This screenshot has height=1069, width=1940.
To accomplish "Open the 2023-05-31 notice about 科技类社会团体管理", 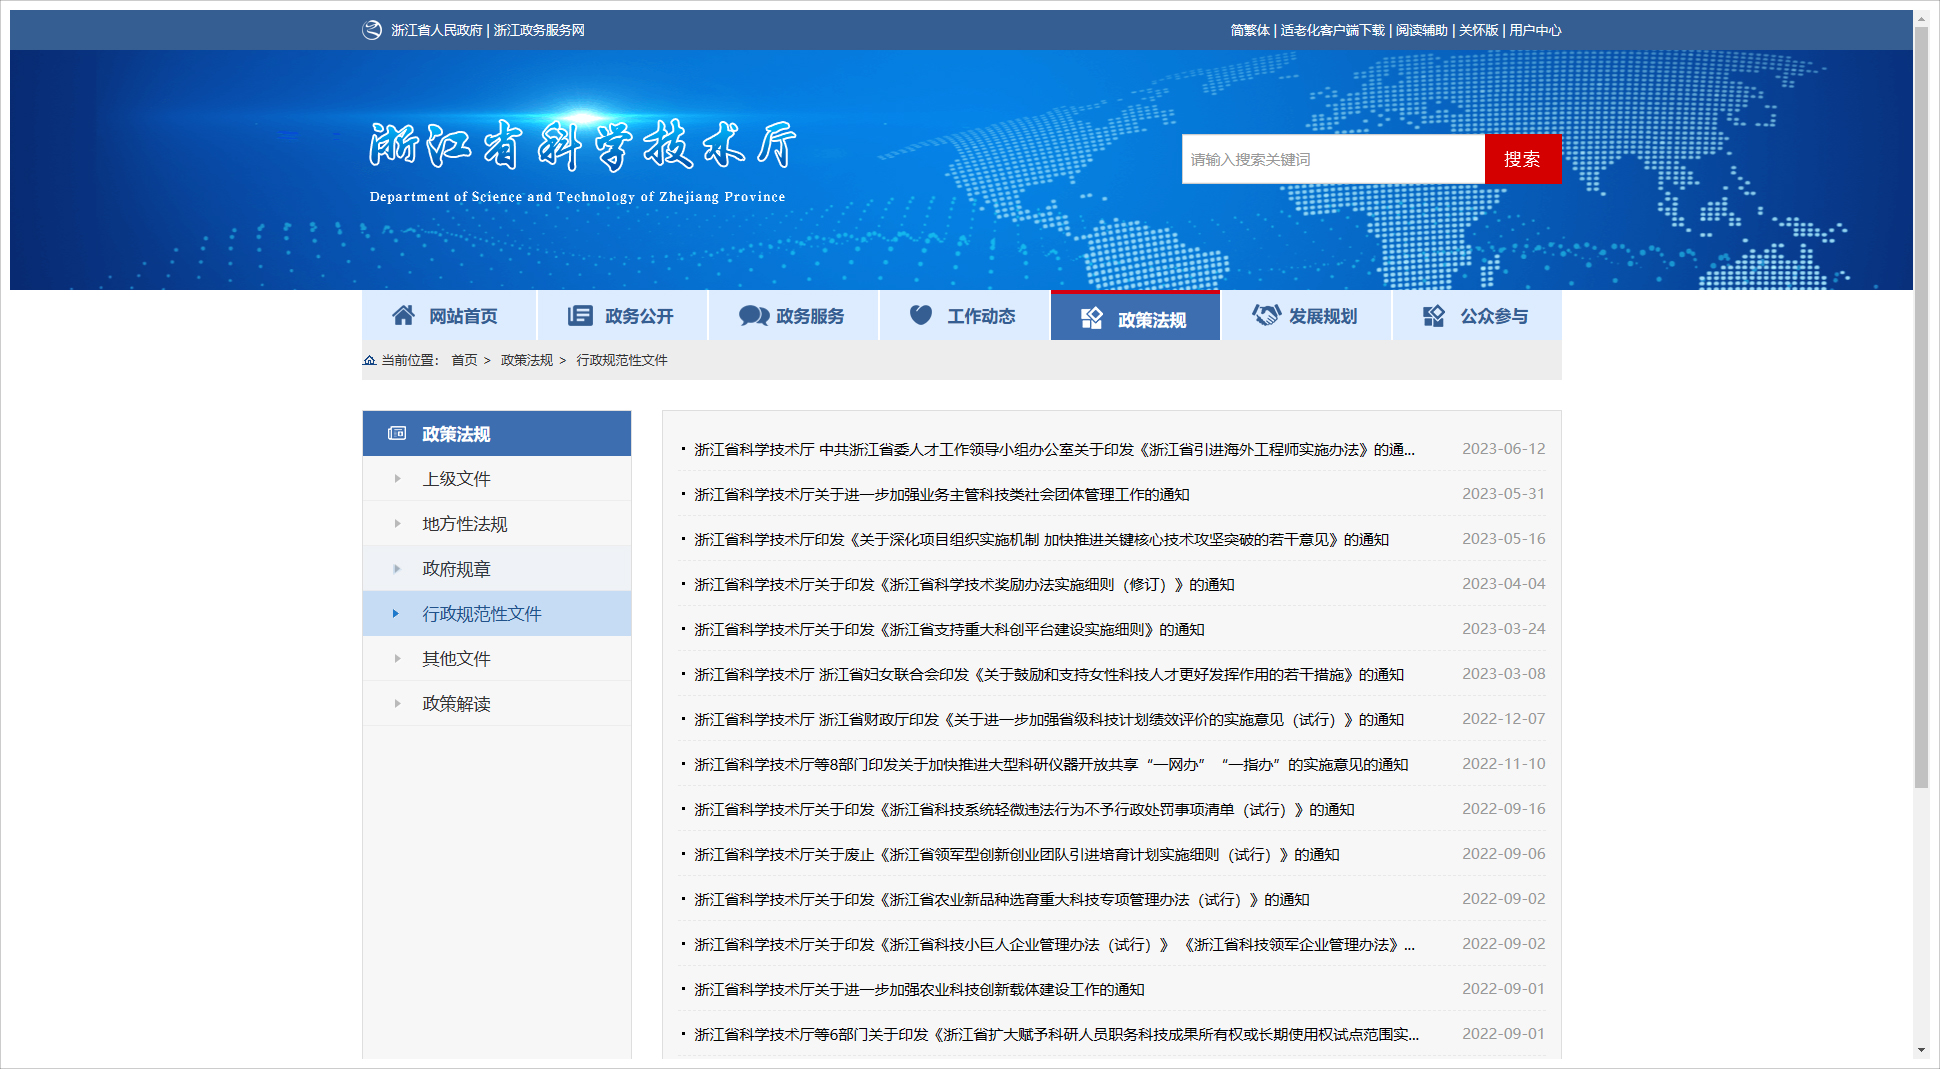I will click(941, 495).
